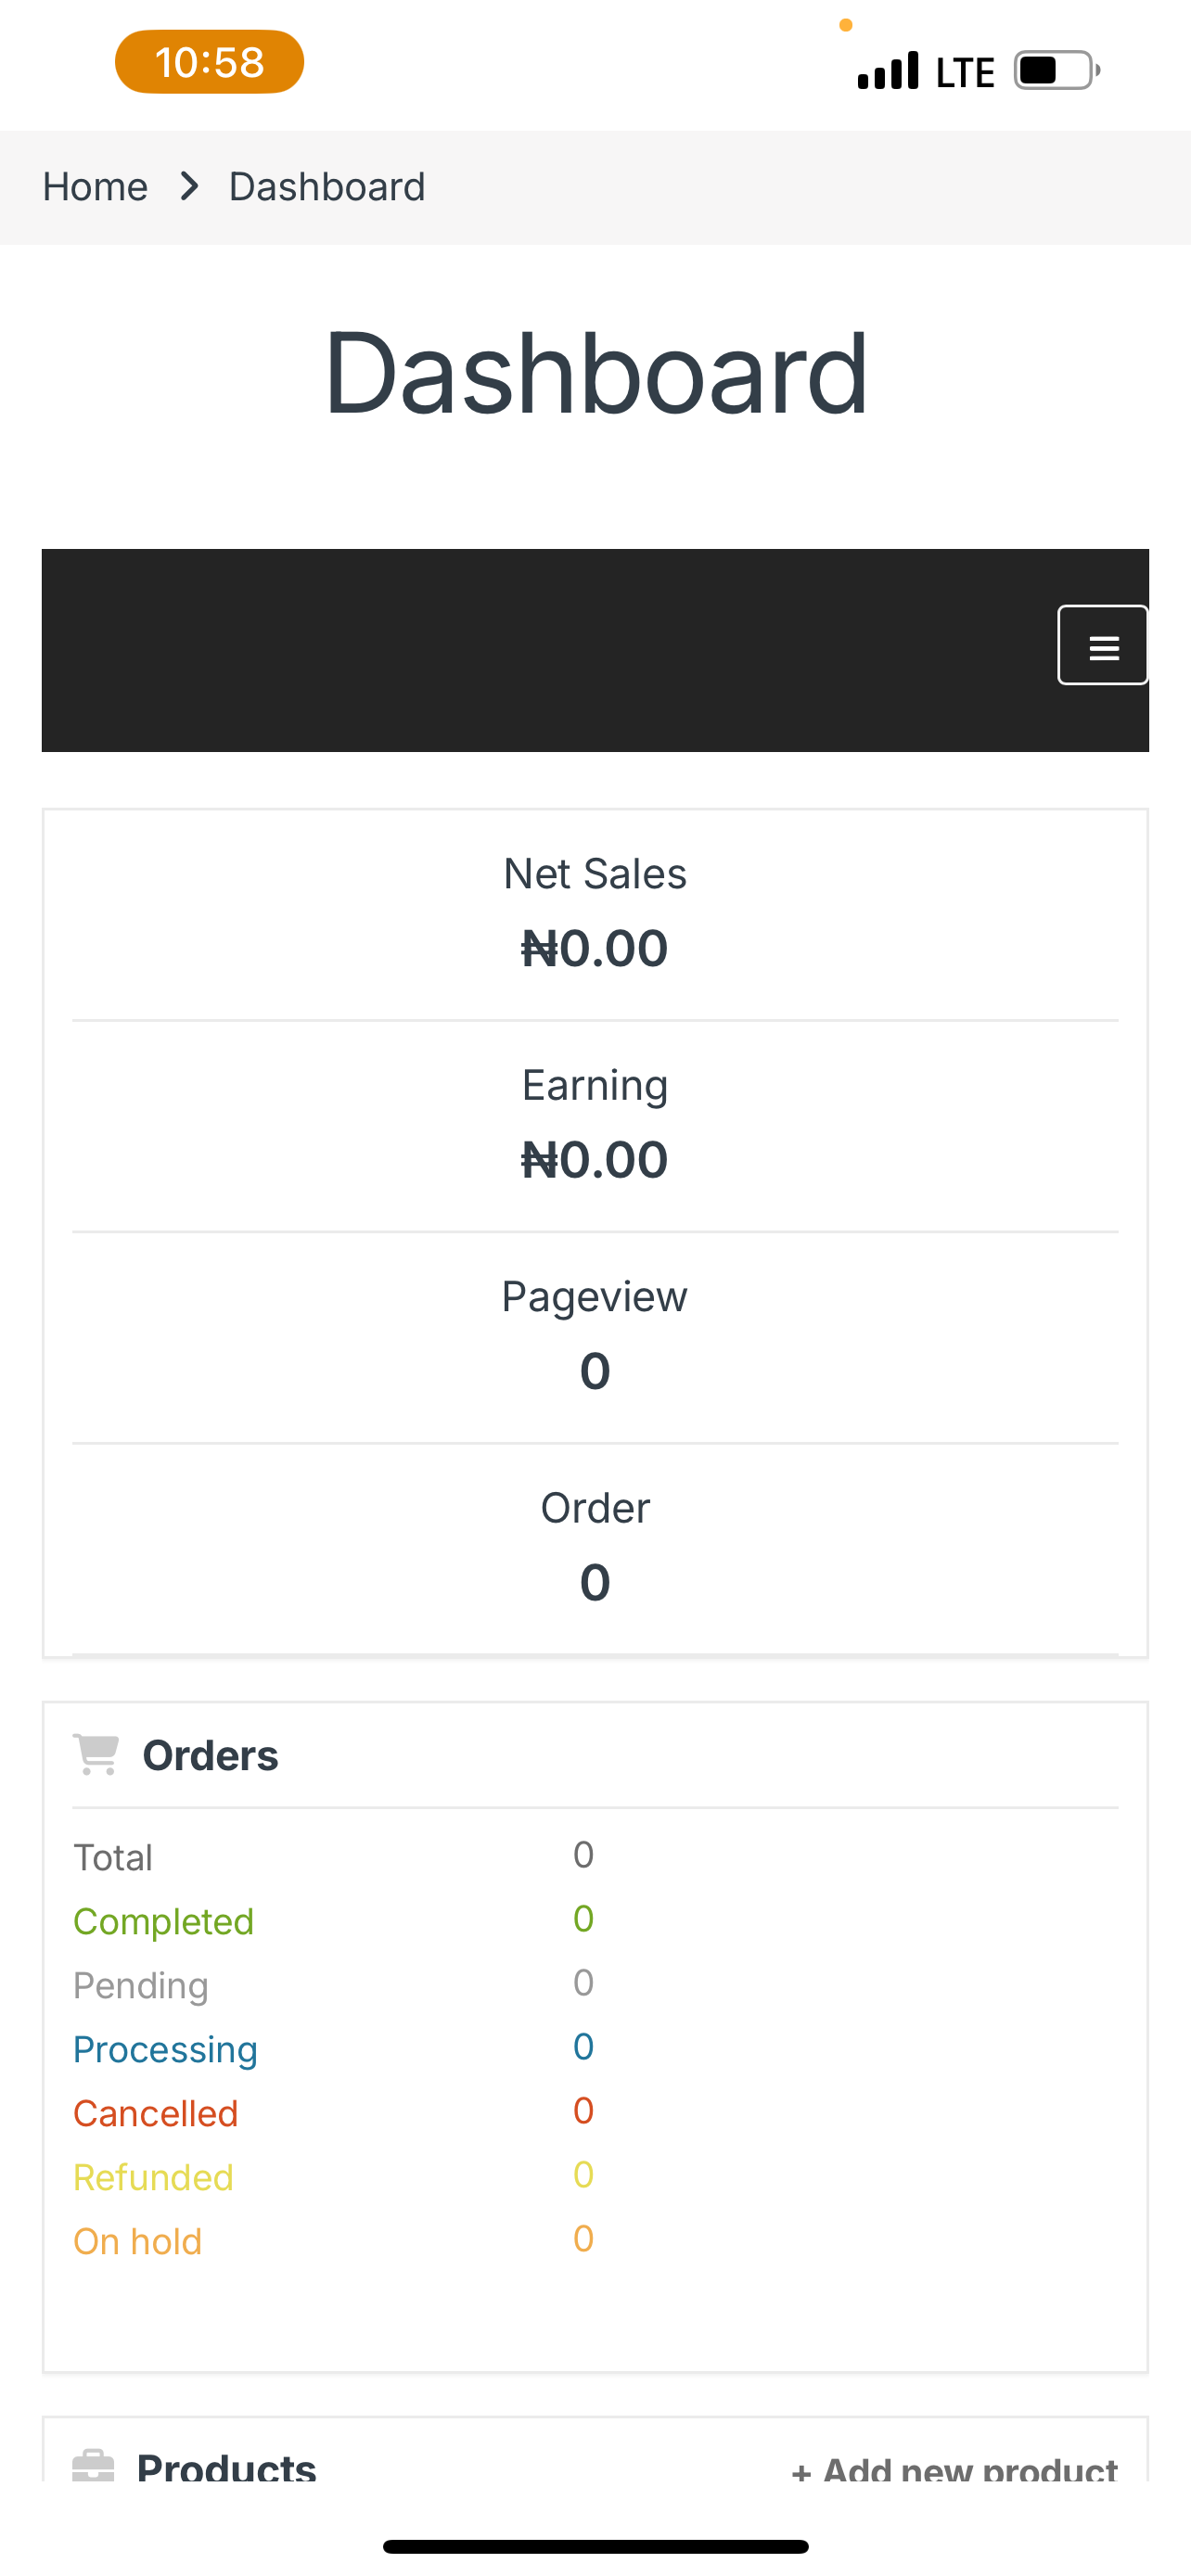This screenshot has height=2576, width=1191.
Task: View Cancelled orders list
Action: click(x=155, y=2113)
